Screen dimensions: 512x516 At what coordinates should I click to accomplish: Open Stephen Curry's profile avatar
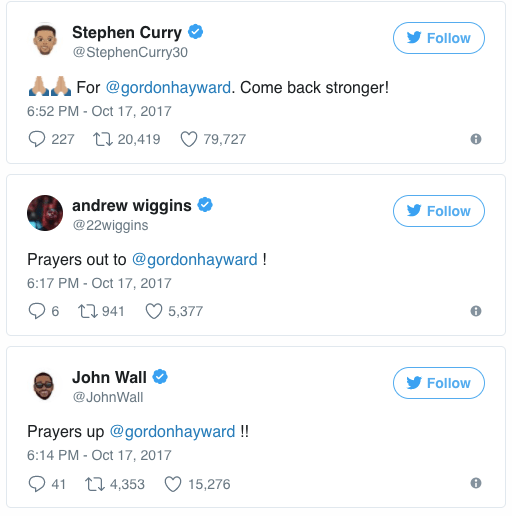tap(45, 40)
